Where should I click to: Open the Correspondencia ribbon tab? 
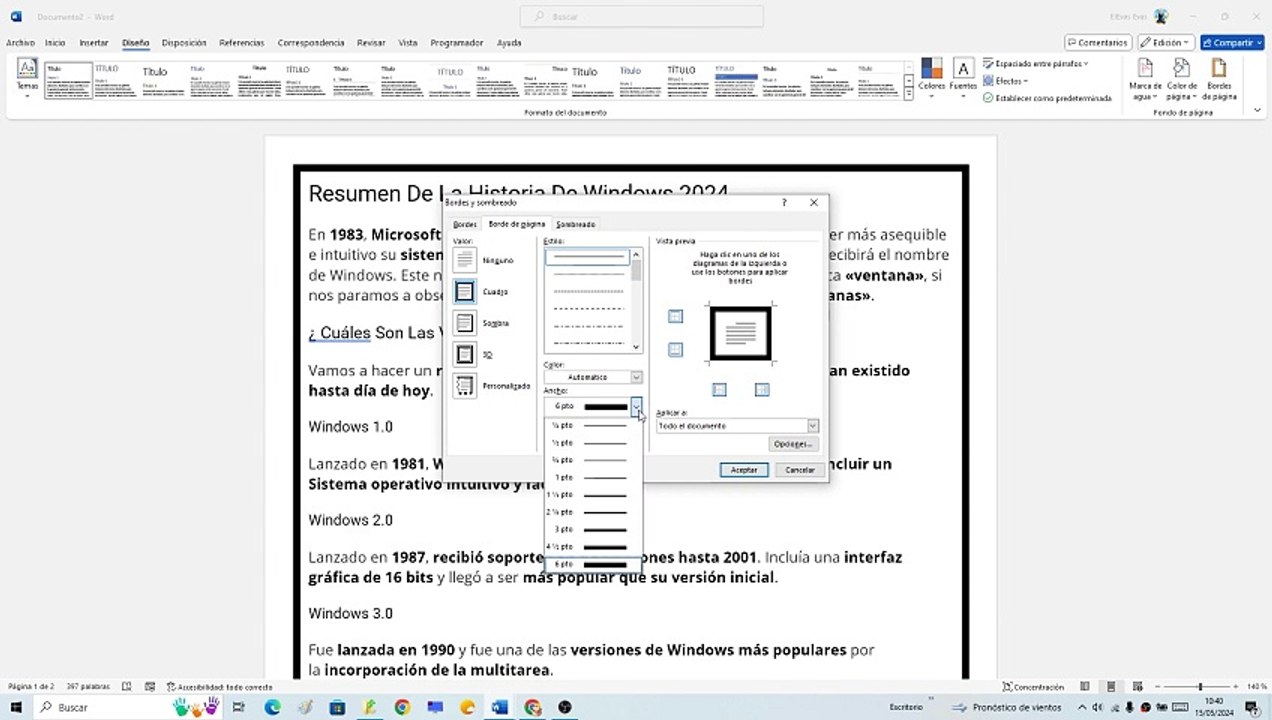point(311,43)
